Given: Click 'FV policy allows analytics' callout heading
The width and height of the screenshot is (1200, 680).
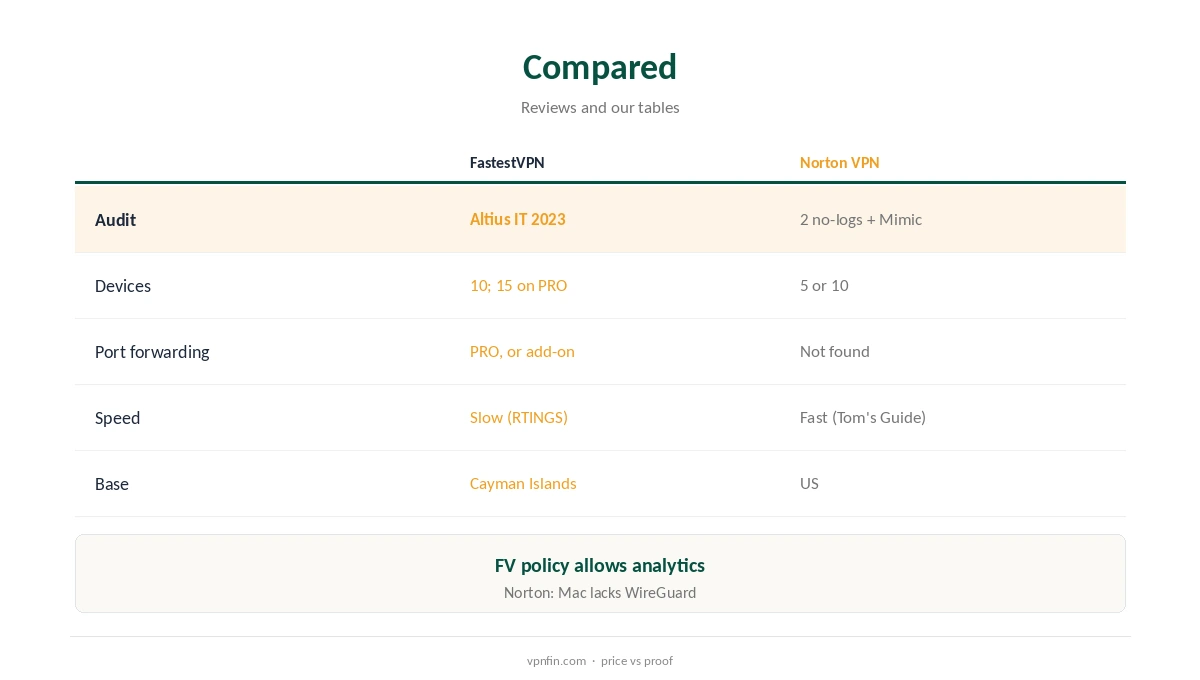Looking at the screenshot, I should click(600, 565).
